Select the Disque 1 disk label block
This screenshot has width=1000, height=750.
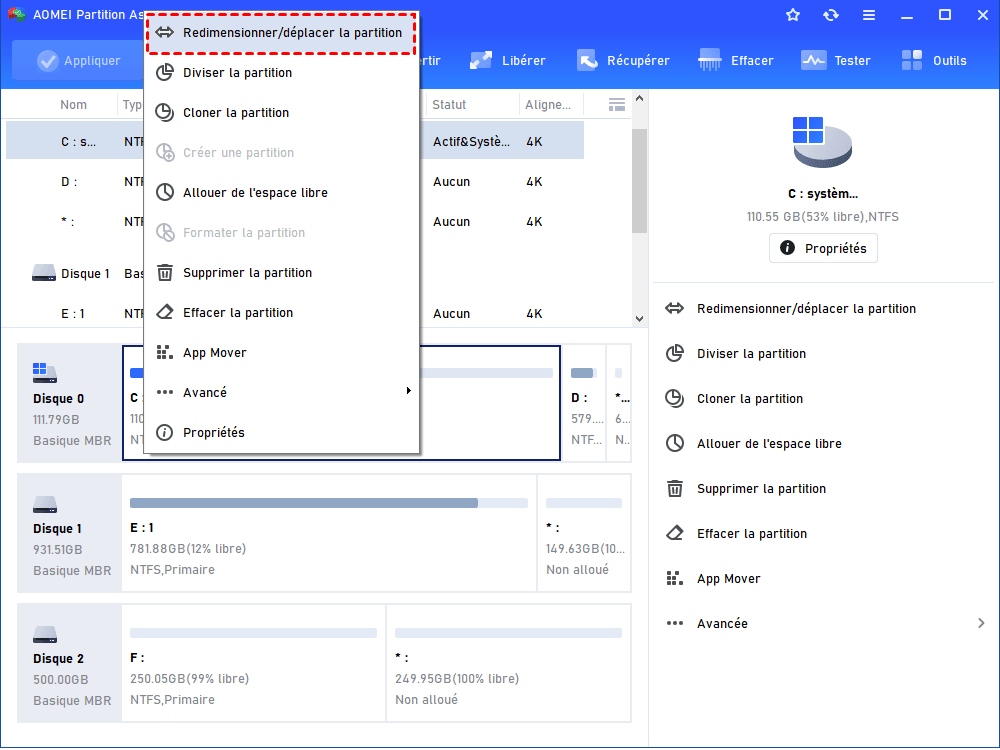coord(70,533)
